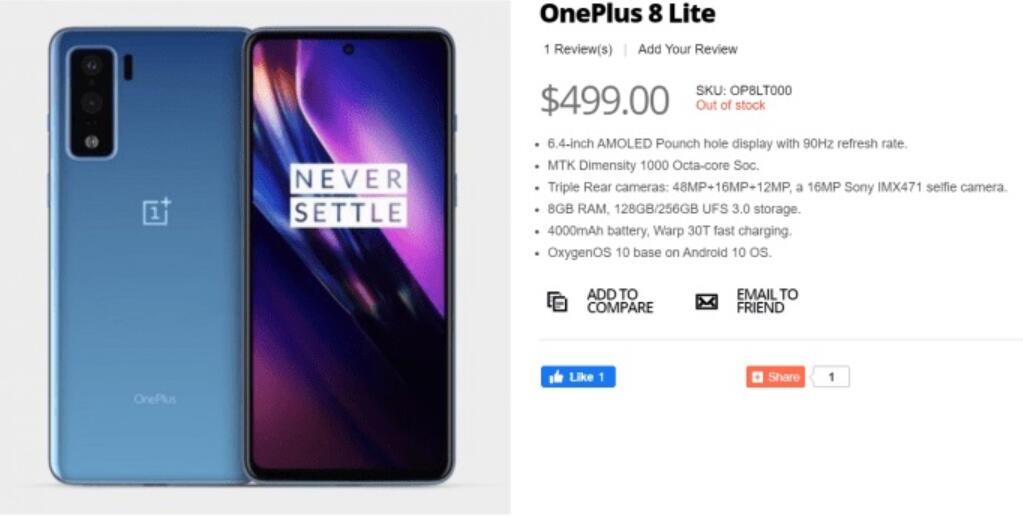
Task: Click the Facebook Like 1 button
Action: tap(578, 377)
